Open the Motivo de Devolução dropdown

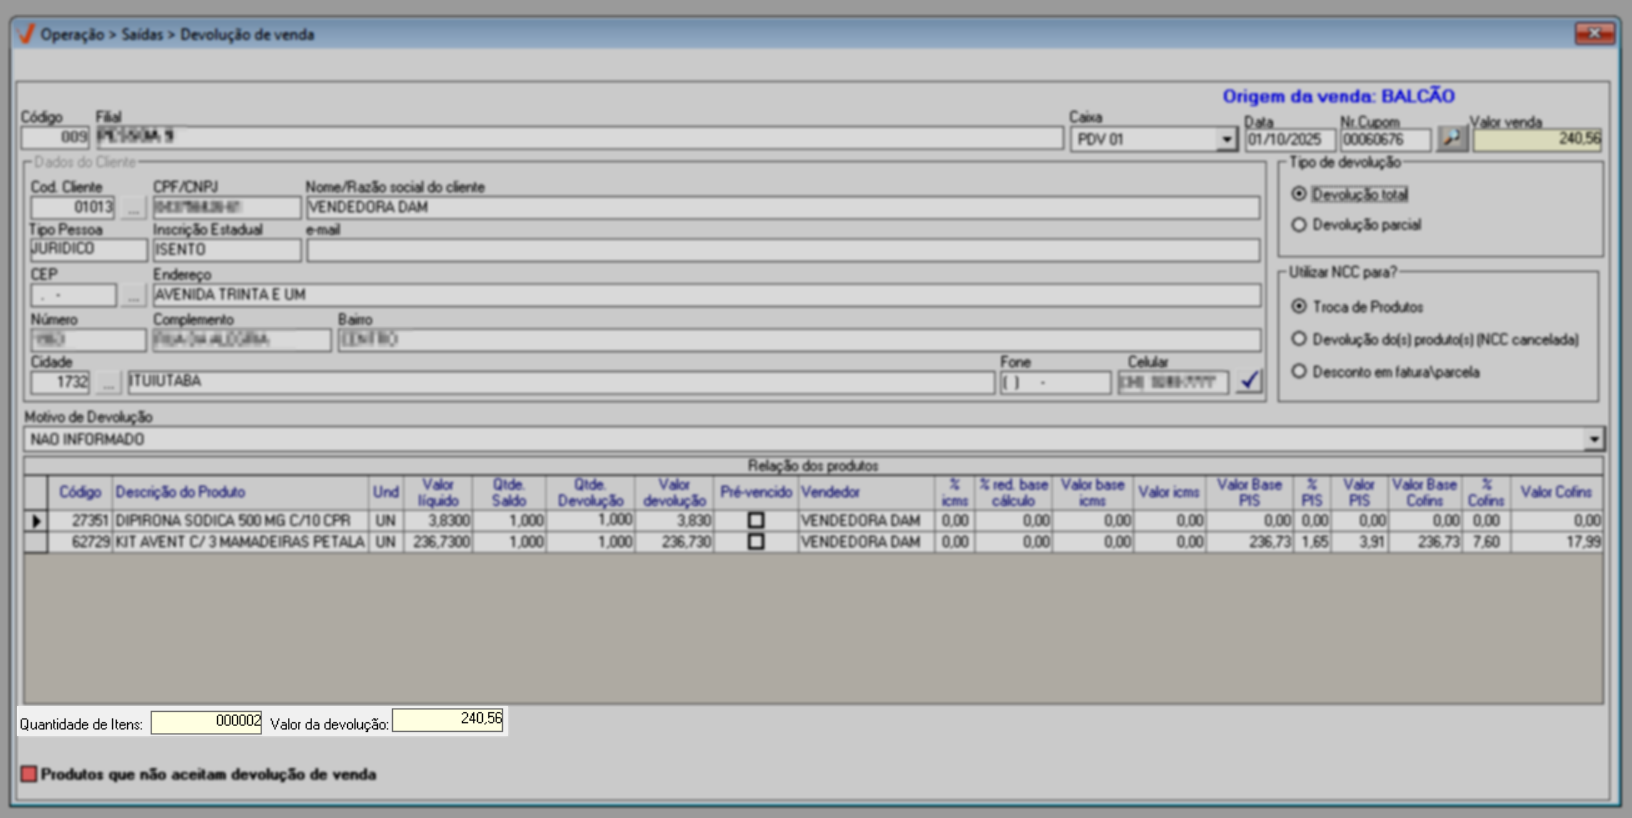[x=1593, y=439]
